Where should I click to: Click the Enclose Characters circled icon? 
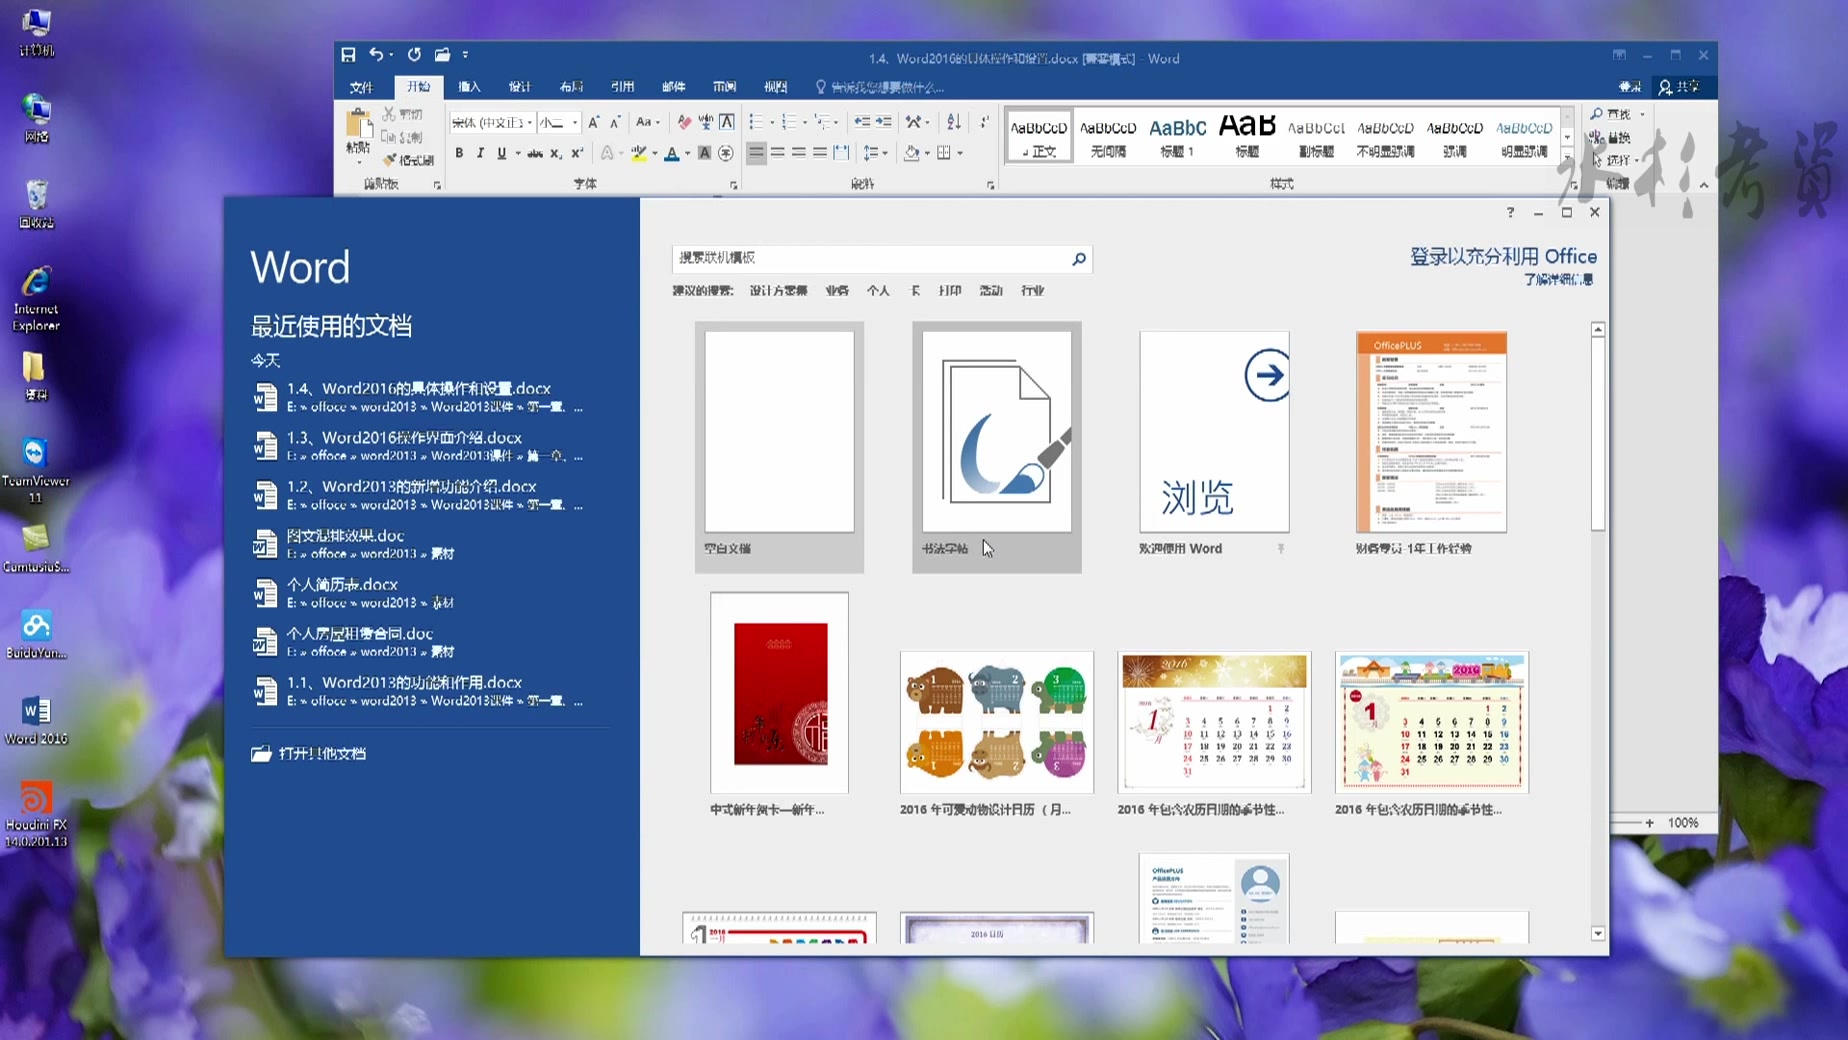[726, 153]
